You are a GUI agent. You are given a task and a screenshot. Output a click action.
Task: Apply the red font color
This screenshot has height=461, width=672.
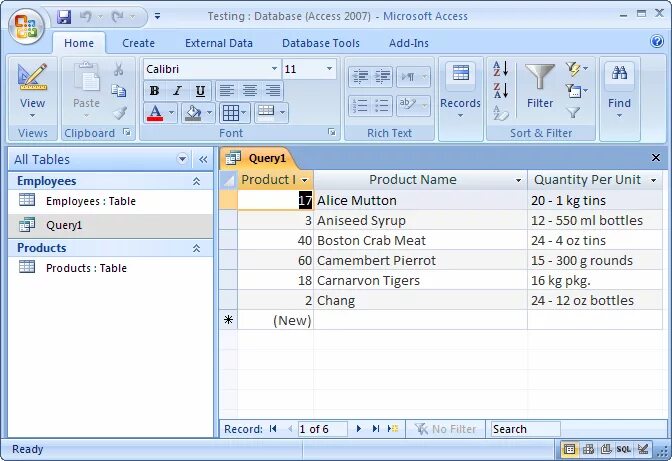[155, 113]
